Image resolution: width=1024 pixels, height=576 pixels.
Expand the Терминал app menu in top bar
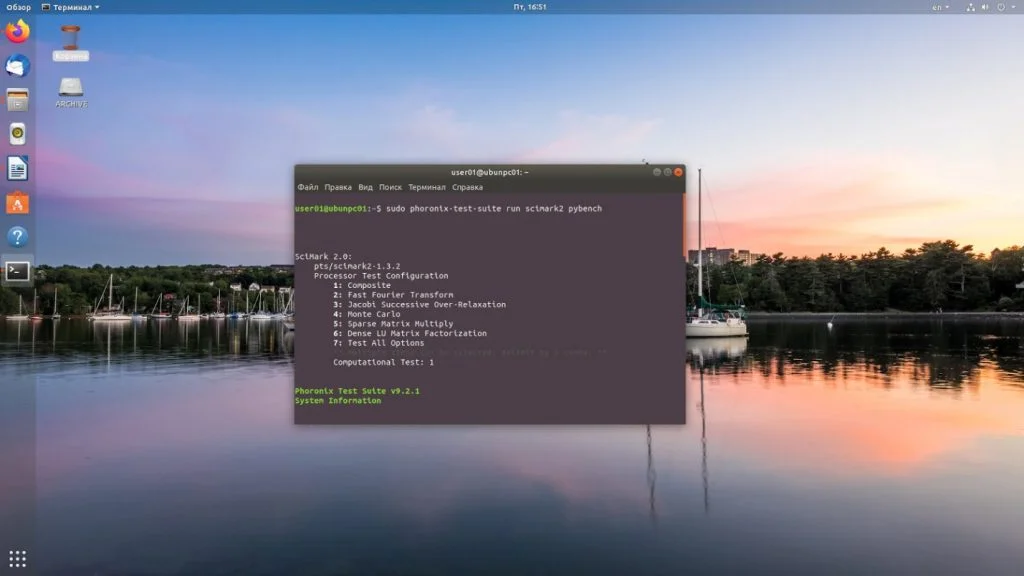coord(70,7)
